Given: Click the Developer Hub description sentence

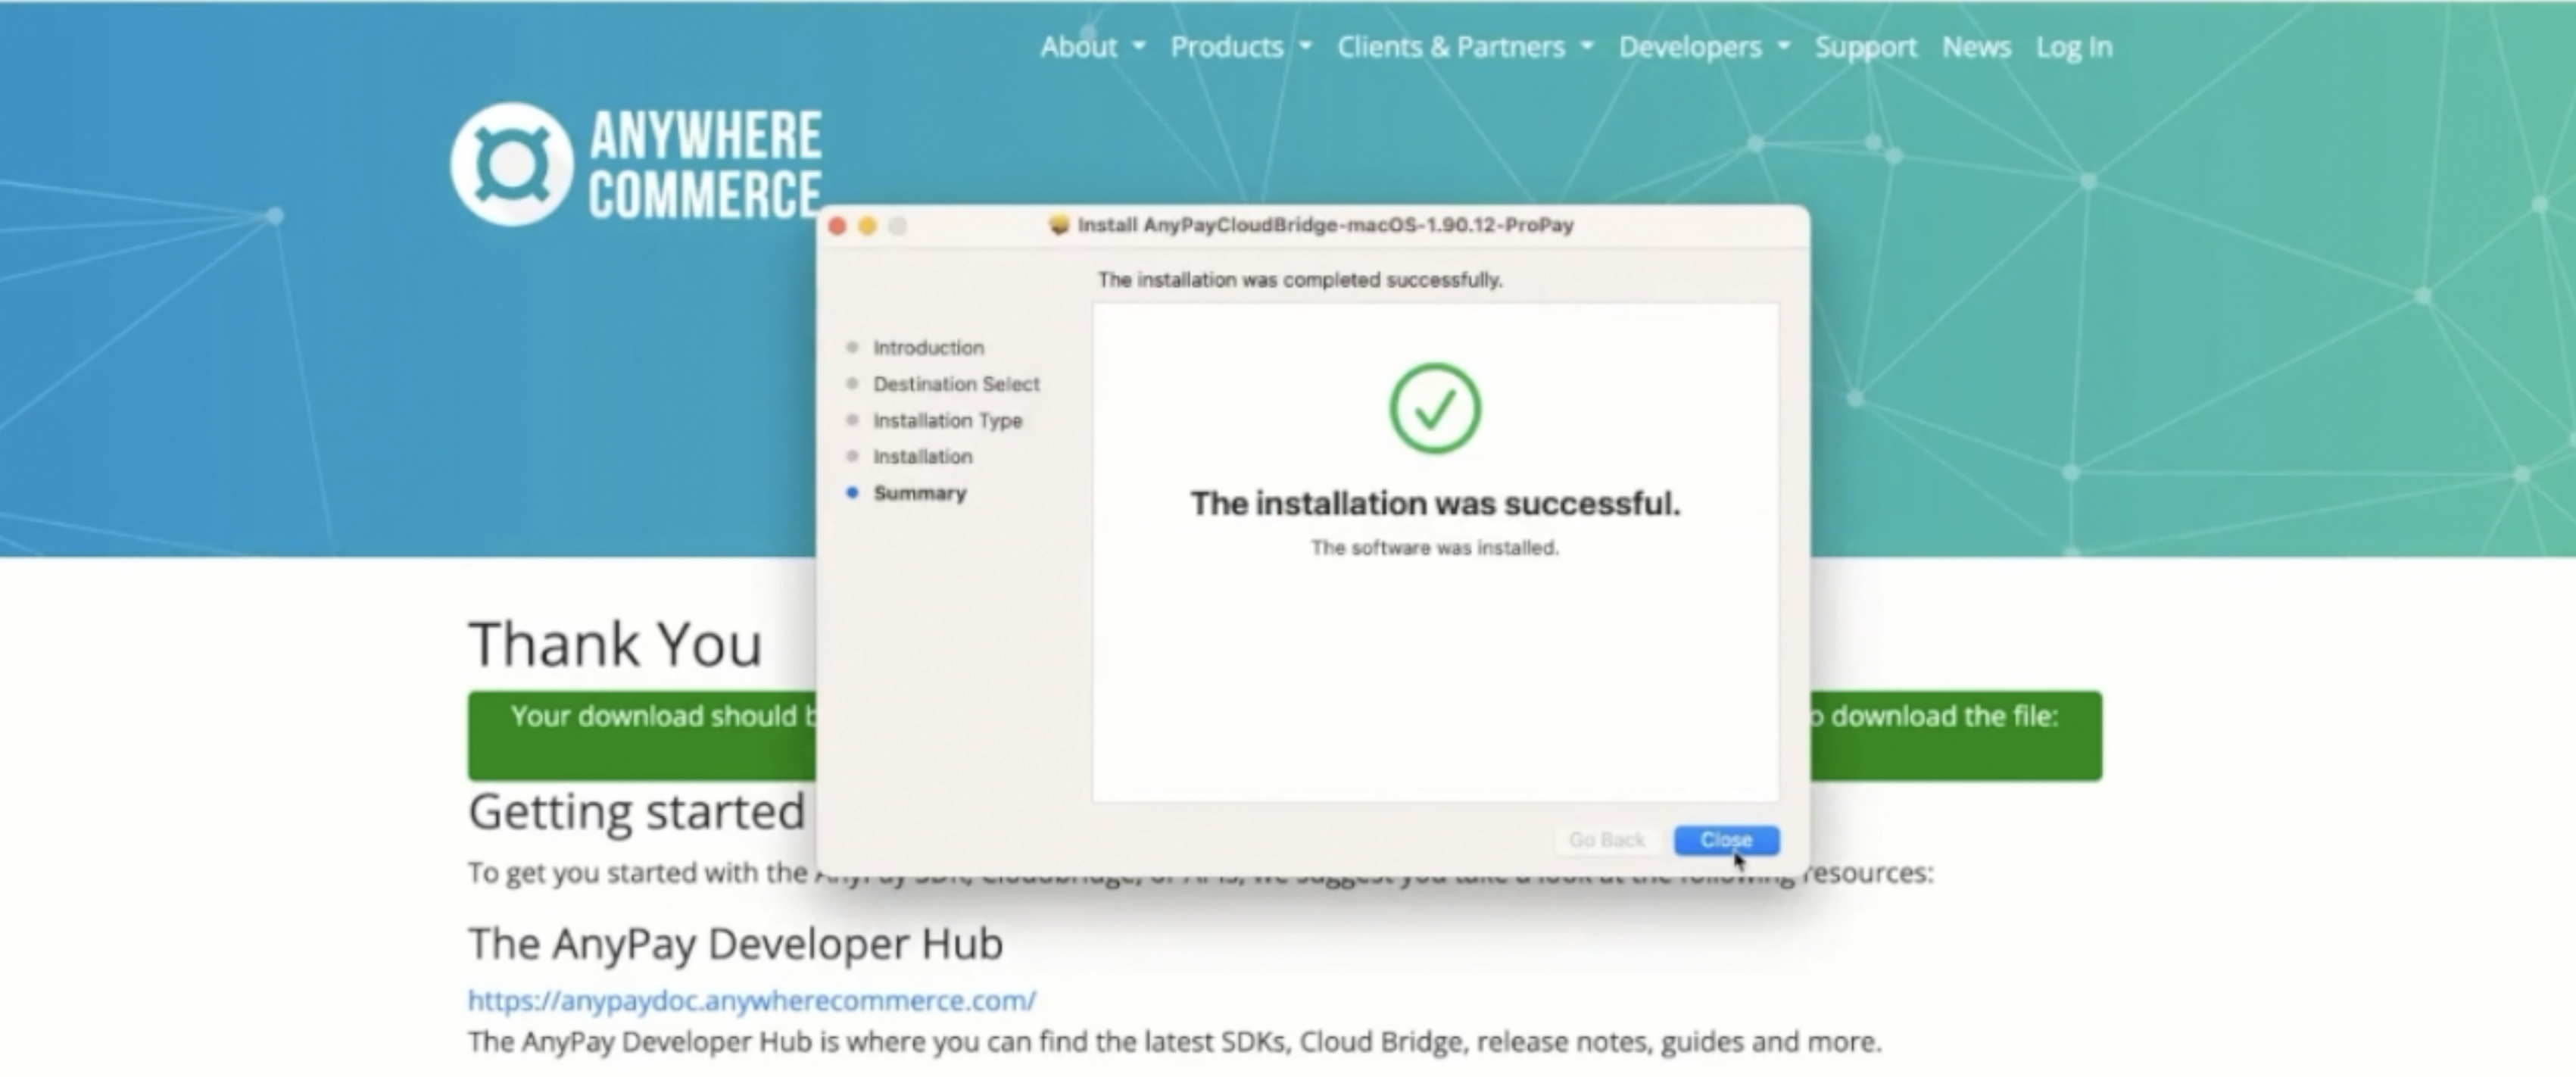Looking at the screenshot, I should 1175,1042.
